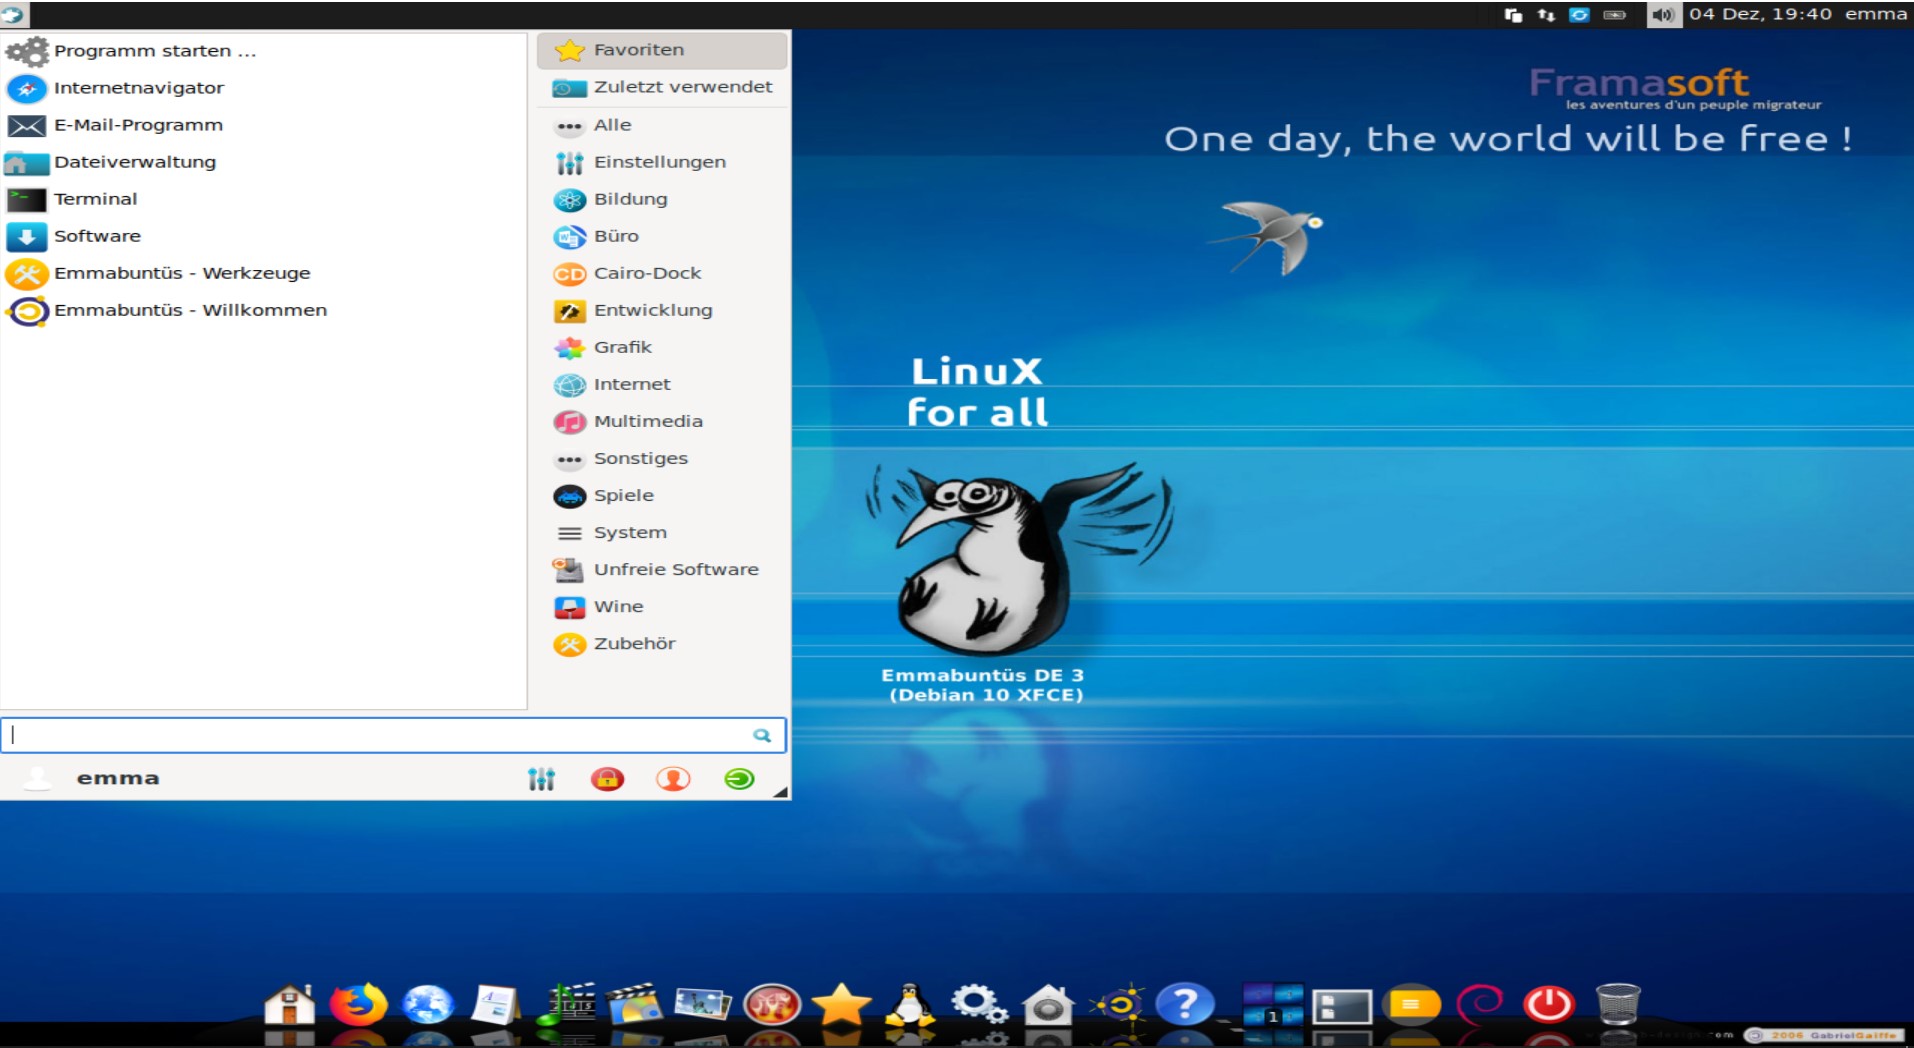The height and width of the screenshot is (1048, 1914).
Task: Open the home folder icon in the dock
Action: 289,1005
